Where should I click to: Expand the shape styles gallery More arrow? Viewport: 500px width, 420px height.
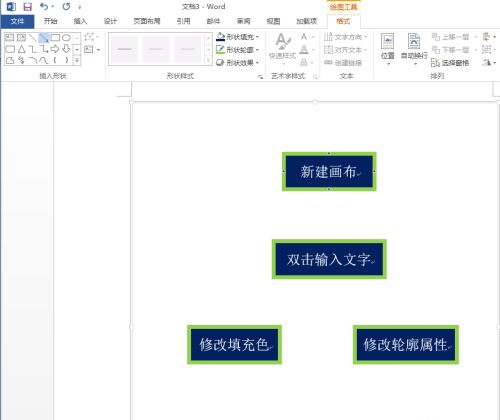(x=209, y=60)
